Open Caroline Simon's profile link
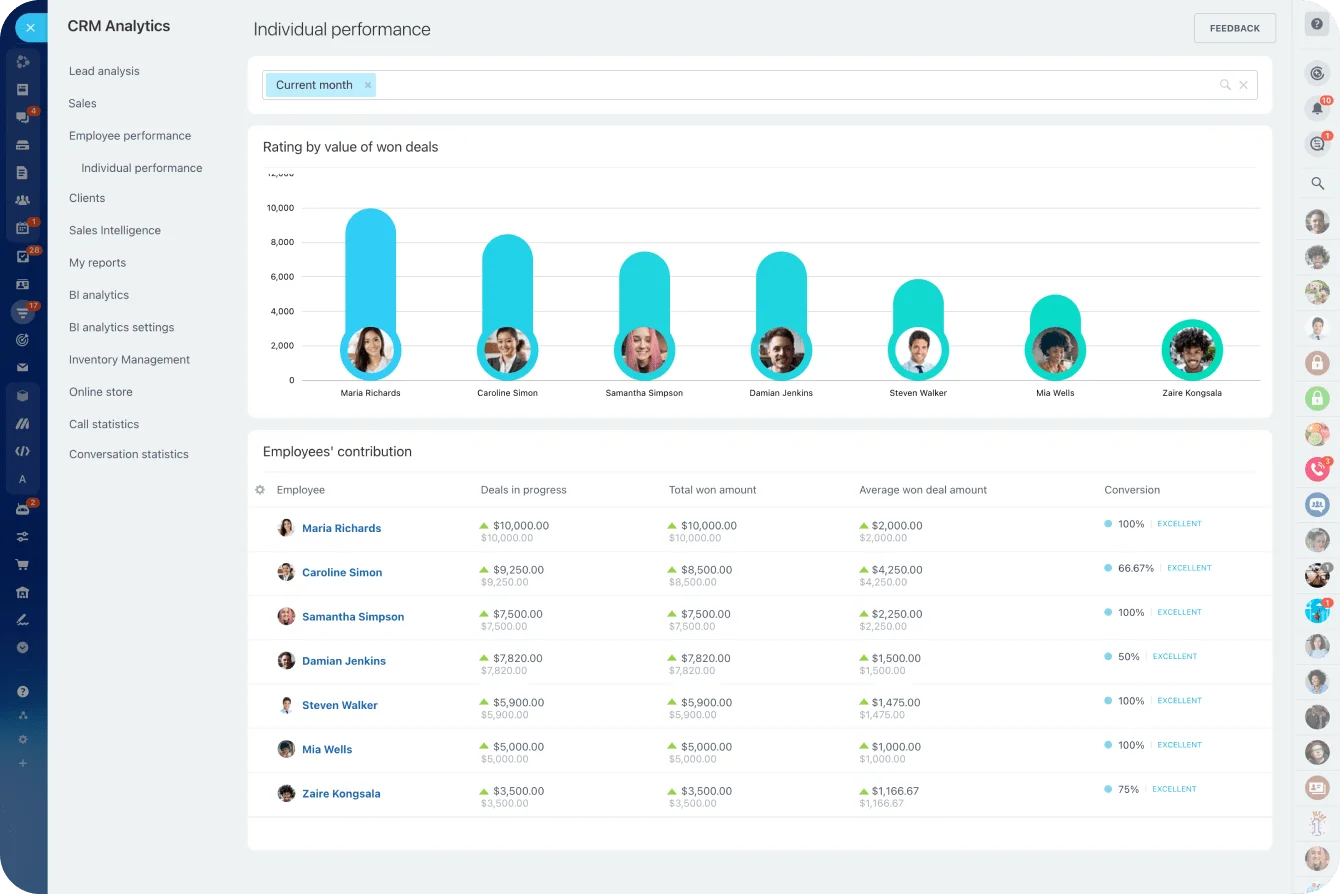Viewport: 1340px width, 894px height. (x=342, y=572)
